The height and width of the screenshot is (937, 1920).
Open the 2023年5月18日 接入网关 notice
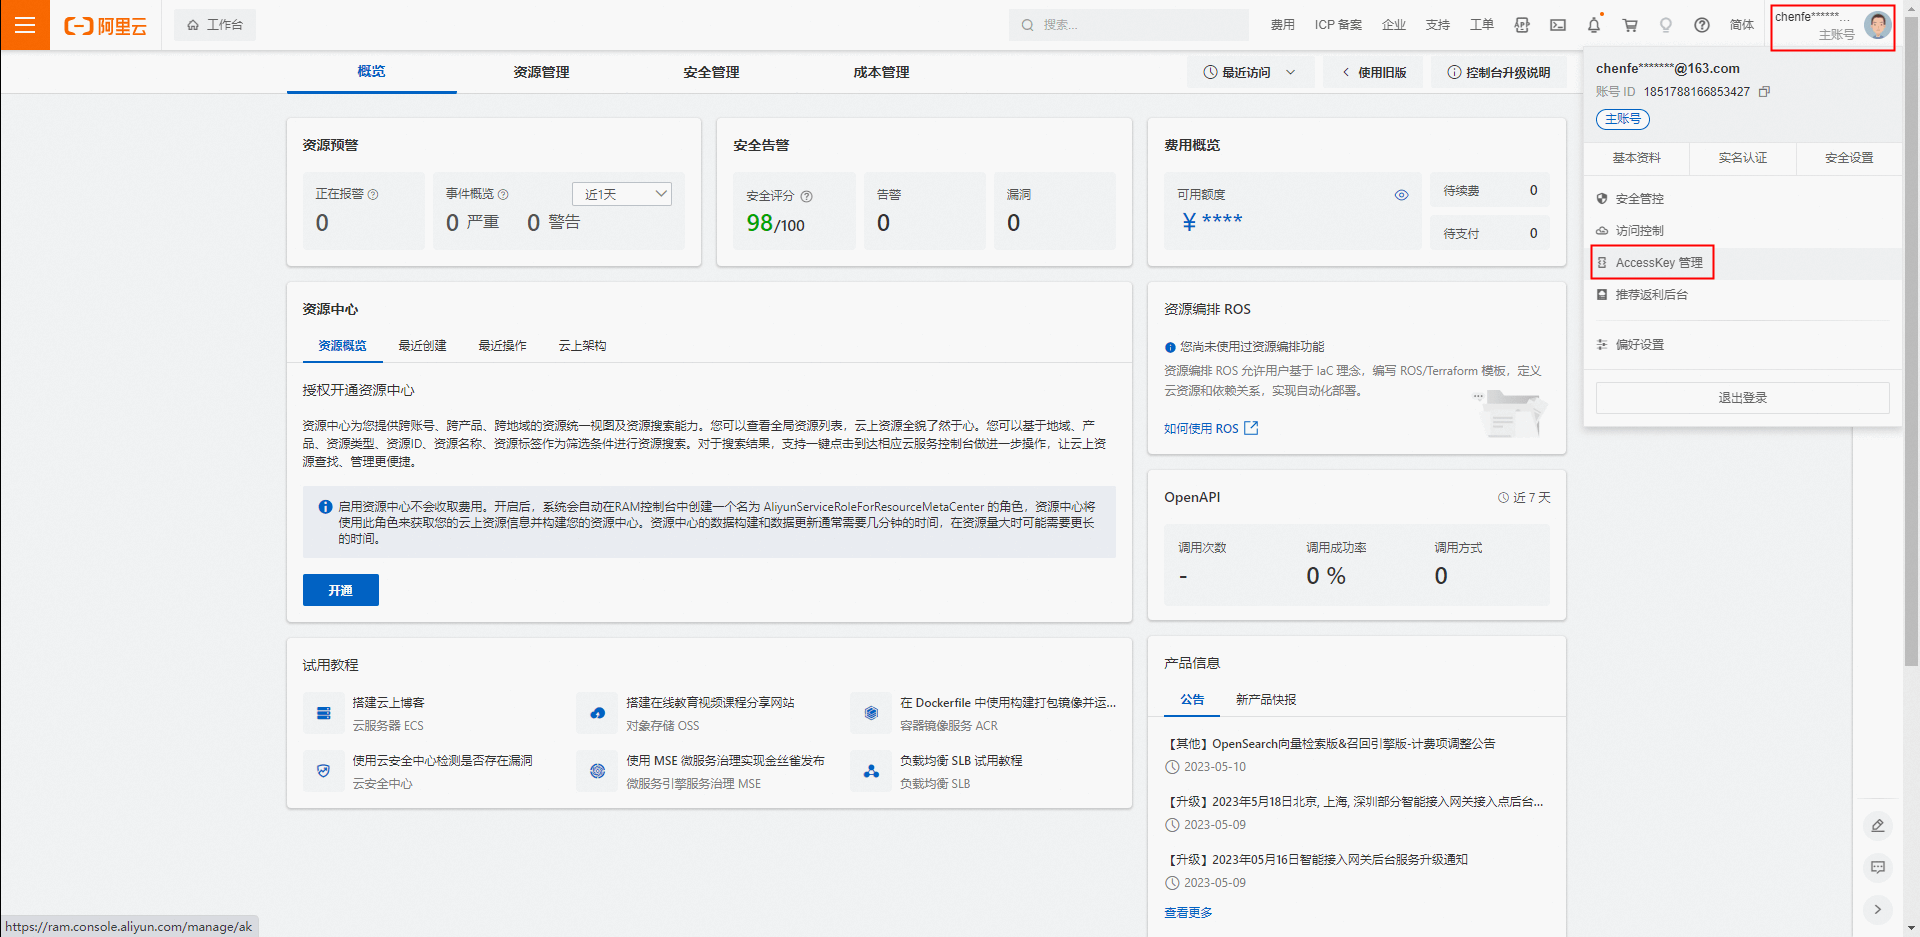pos(1354,802)
